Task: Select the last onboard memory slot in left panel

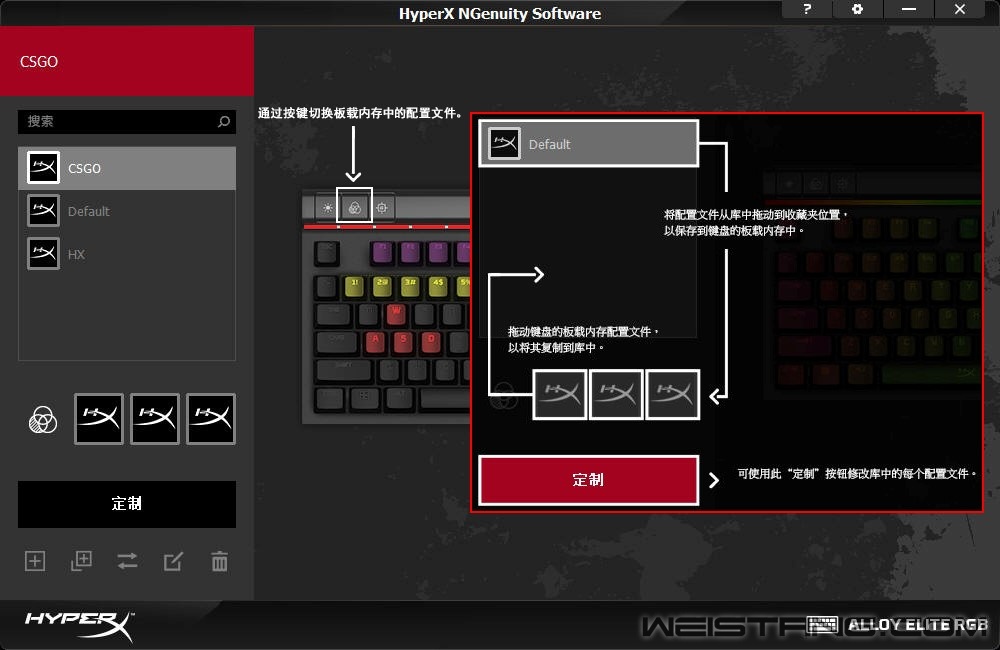Action: click(211, 418)
